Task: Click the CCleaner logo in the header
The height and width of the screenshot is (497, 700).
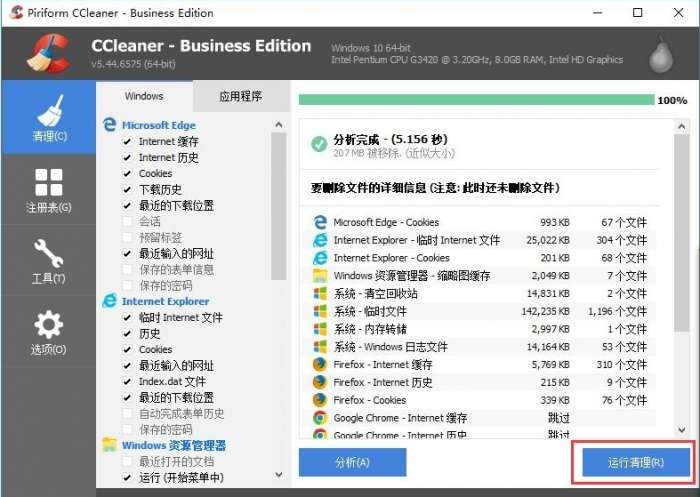Action: (x=48, y=54)
